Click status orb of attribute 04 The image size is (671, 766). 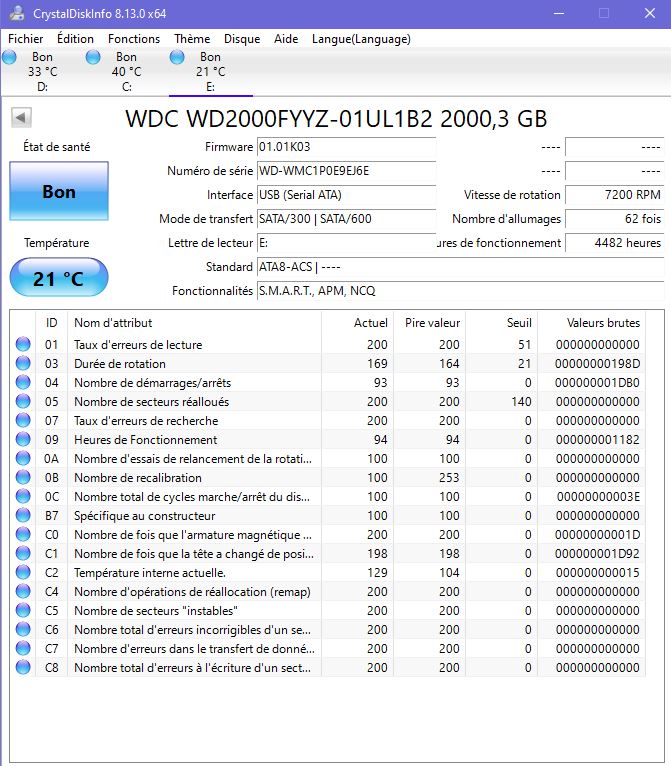pos(23,383)
